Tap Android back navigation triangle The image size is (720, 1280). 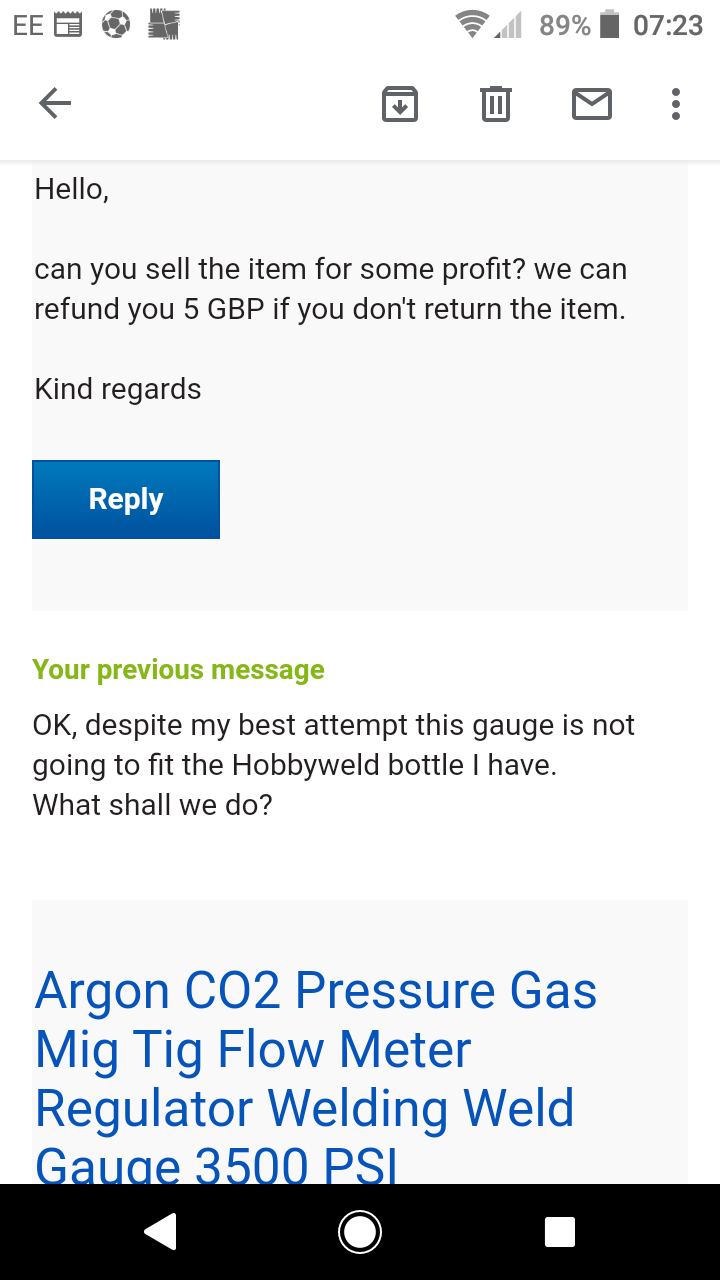(x=161, y=1232)
